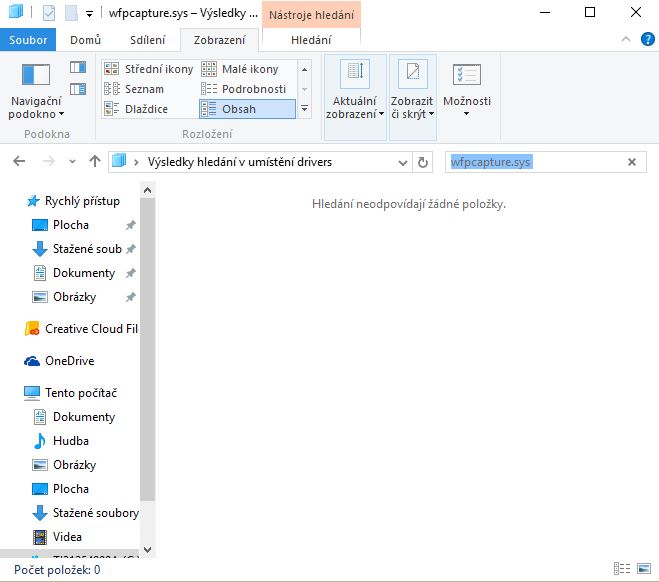Viewport: 659px width, 582px height.
Task: Switch to the Sdílení tab
Action: coord(148,40)
